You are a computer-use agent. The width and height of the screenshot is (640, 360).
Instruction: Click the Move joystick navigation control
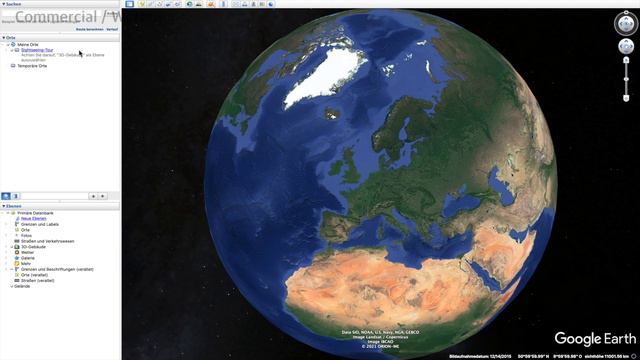[x=626, y=47]
